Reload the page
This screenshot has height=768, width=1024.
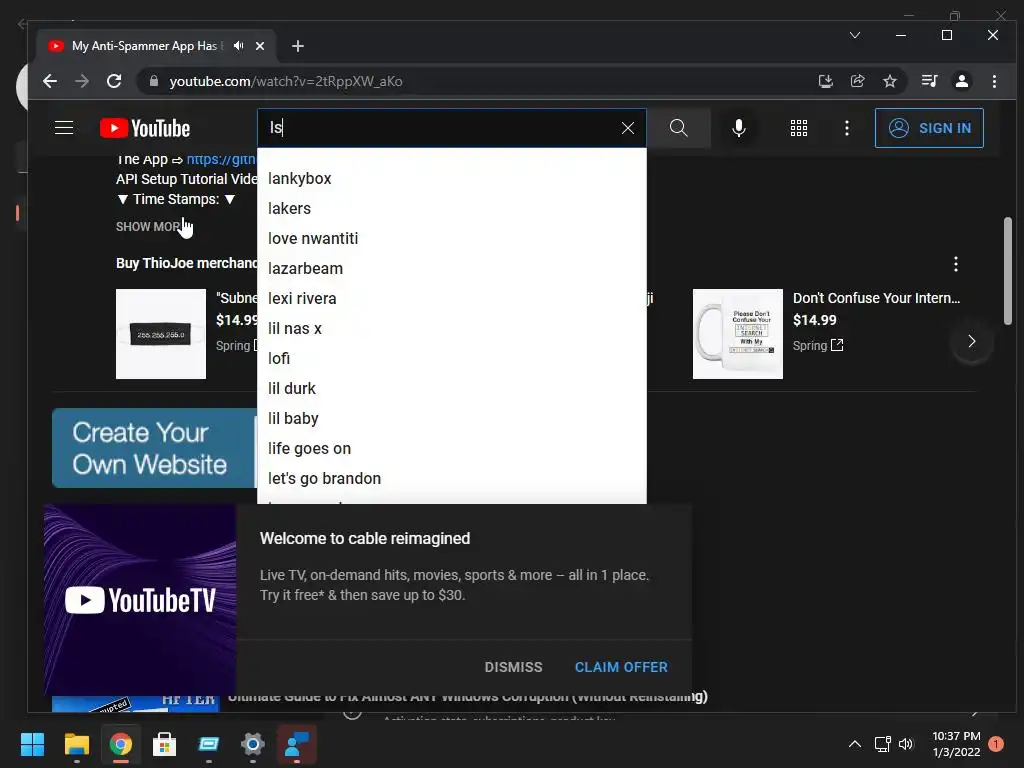(114, 81)
